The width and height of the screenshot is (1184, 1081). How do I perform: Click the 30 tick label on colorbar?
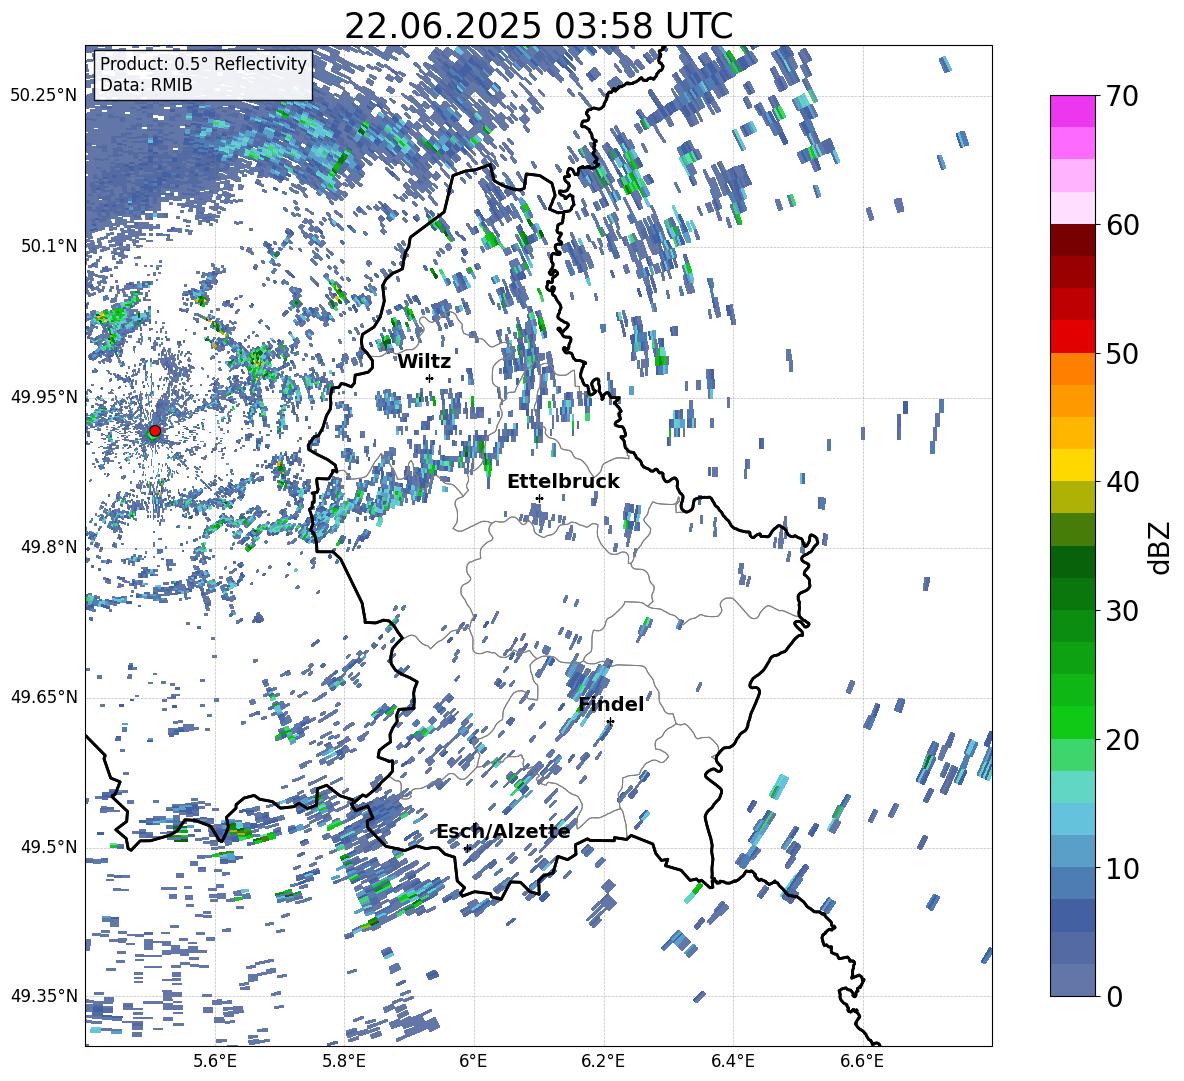[x=1122, y=611]
